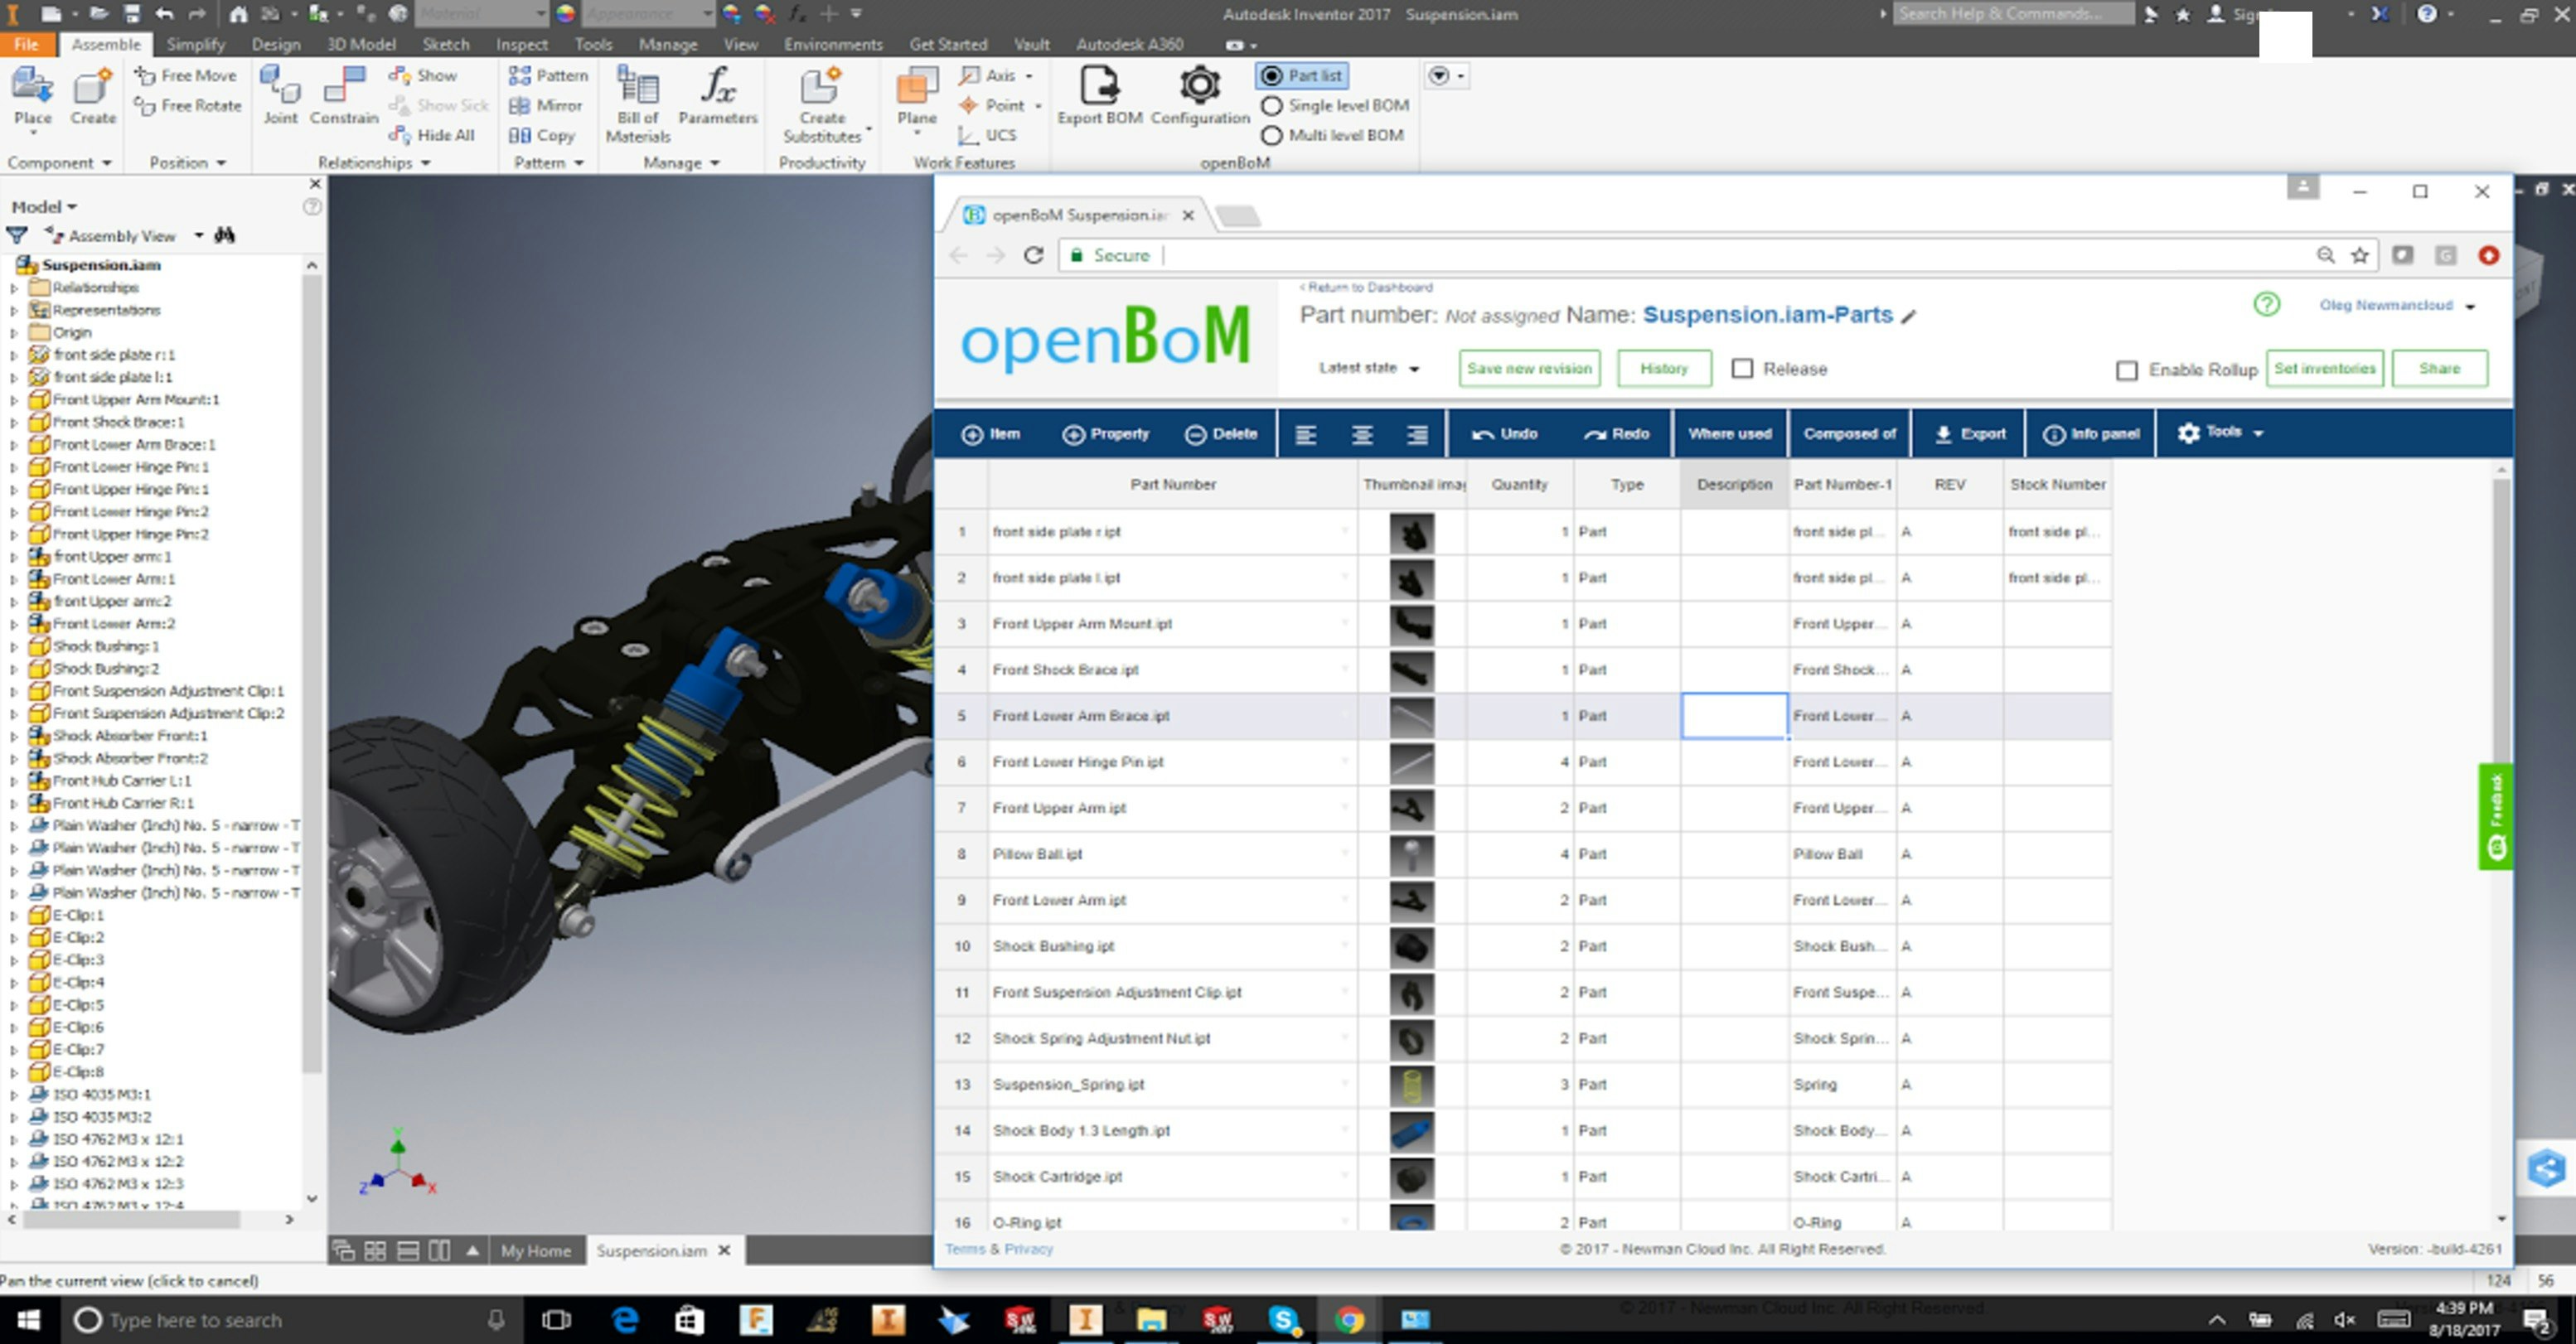Enable the Rollup option

(2126, 369)
